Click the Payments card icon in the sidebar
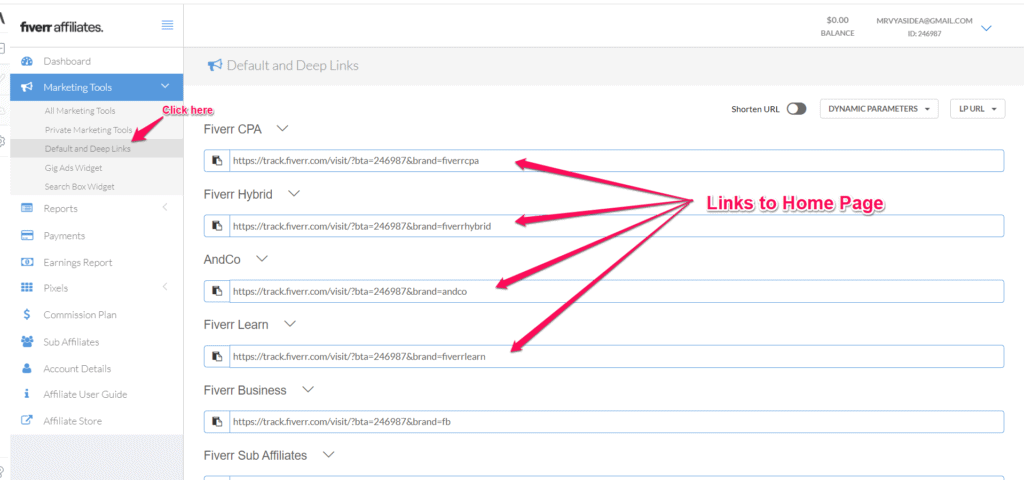The image size is (1024, 480). [27, 236]
